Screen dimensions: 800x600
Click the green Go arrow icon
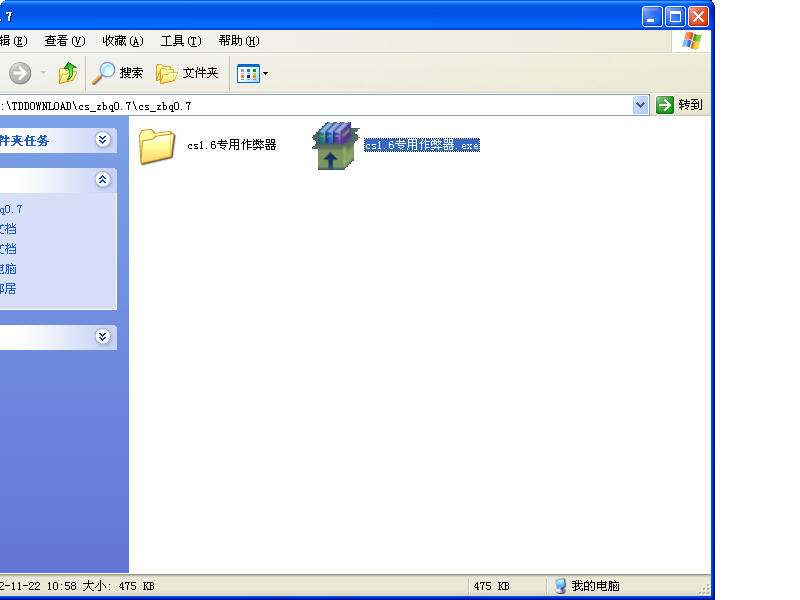[x=665, y=105]
